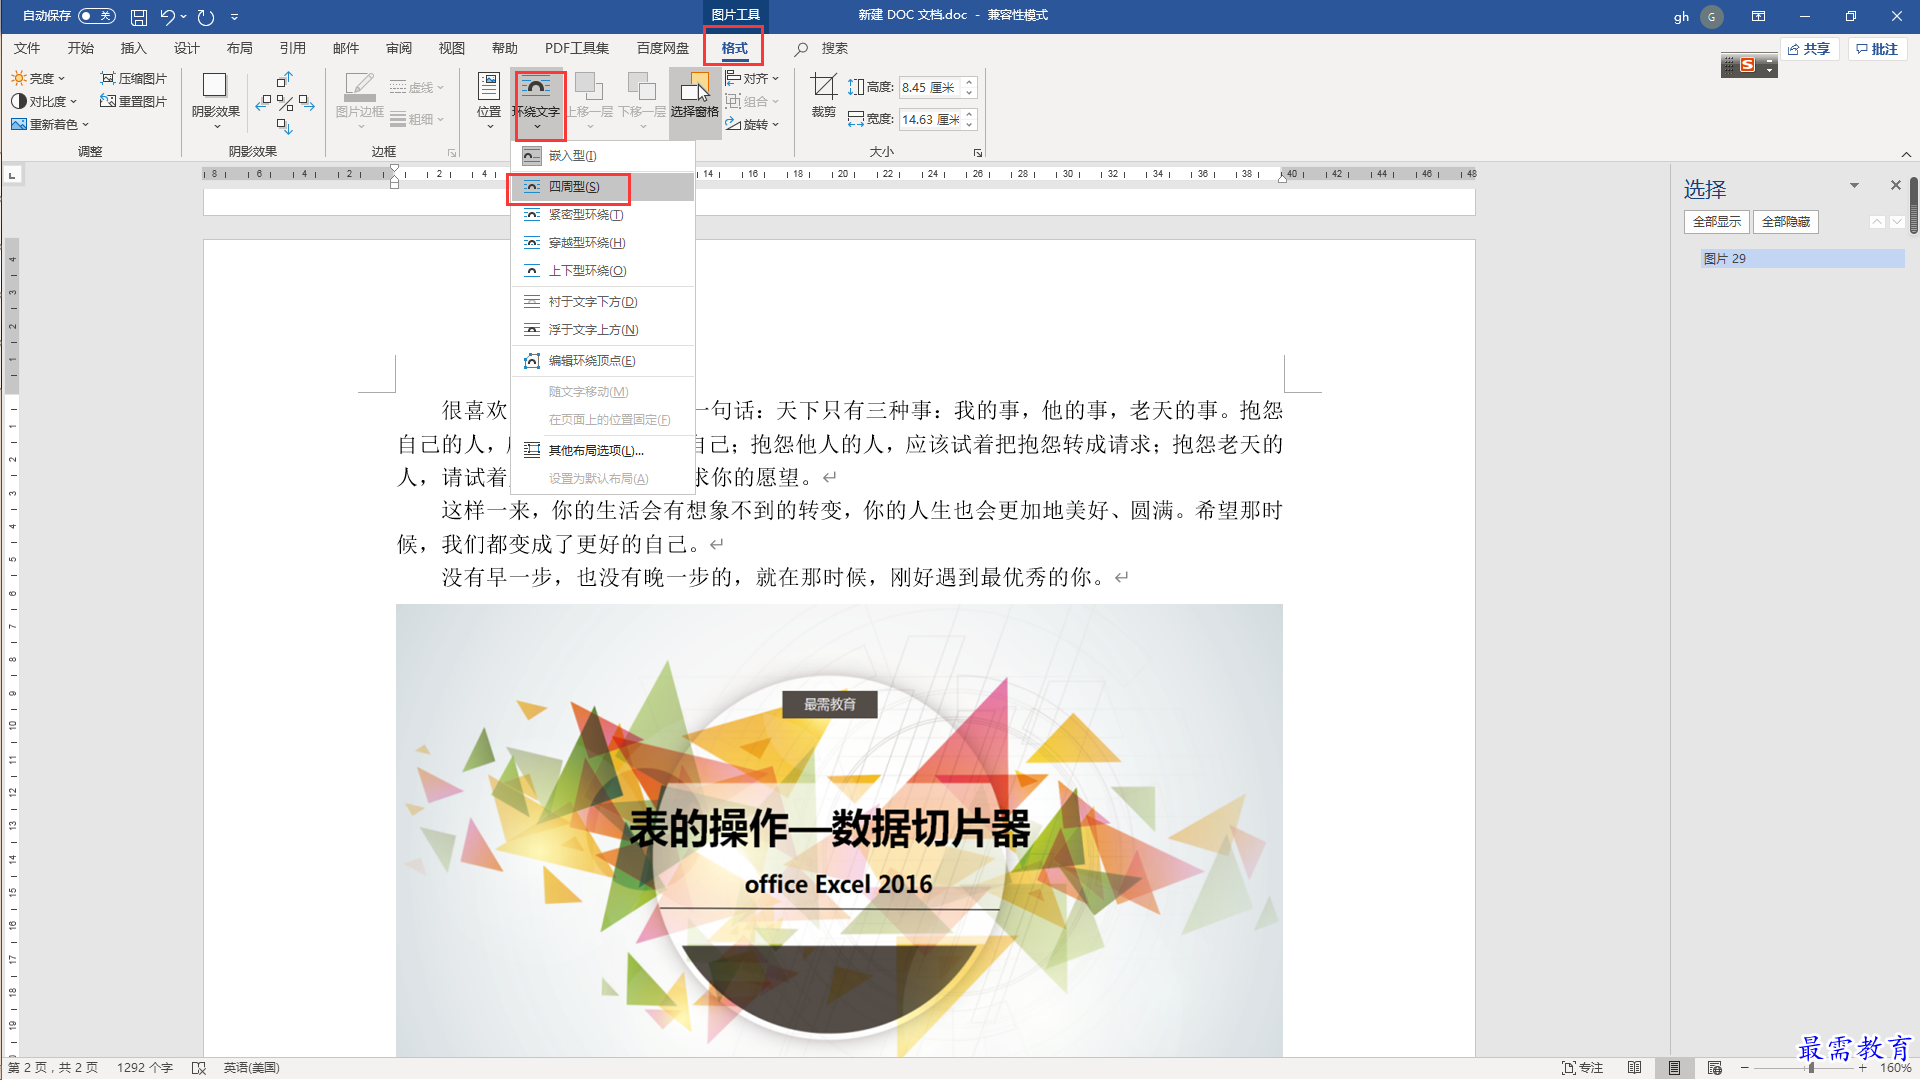Image resolution: width=1920 pixels, height=1080 pixels.
Task: Increase height with the up stepper
Action: 969,83
